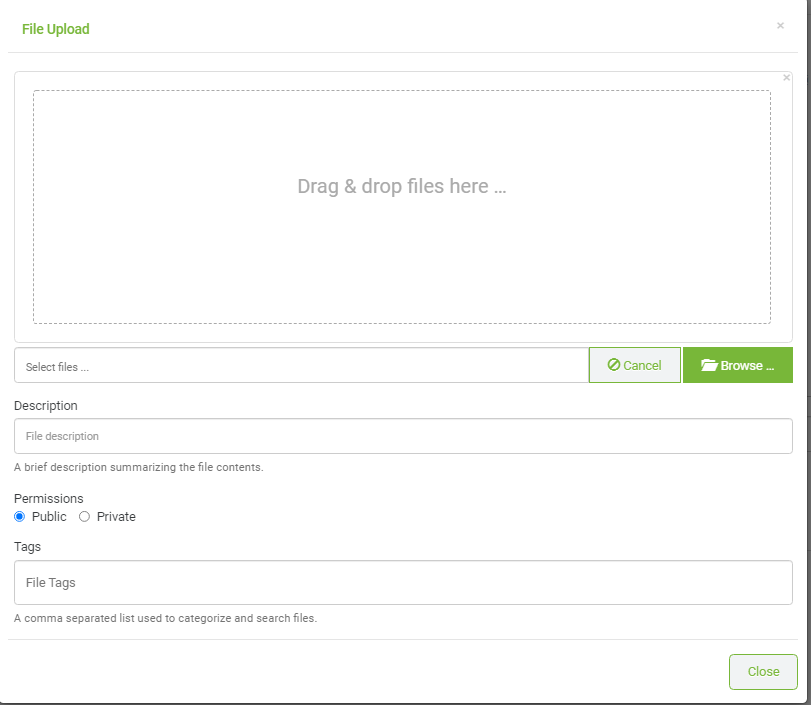Select the Public permission radio button
This screenshot has width=811, height=705.
20,517
